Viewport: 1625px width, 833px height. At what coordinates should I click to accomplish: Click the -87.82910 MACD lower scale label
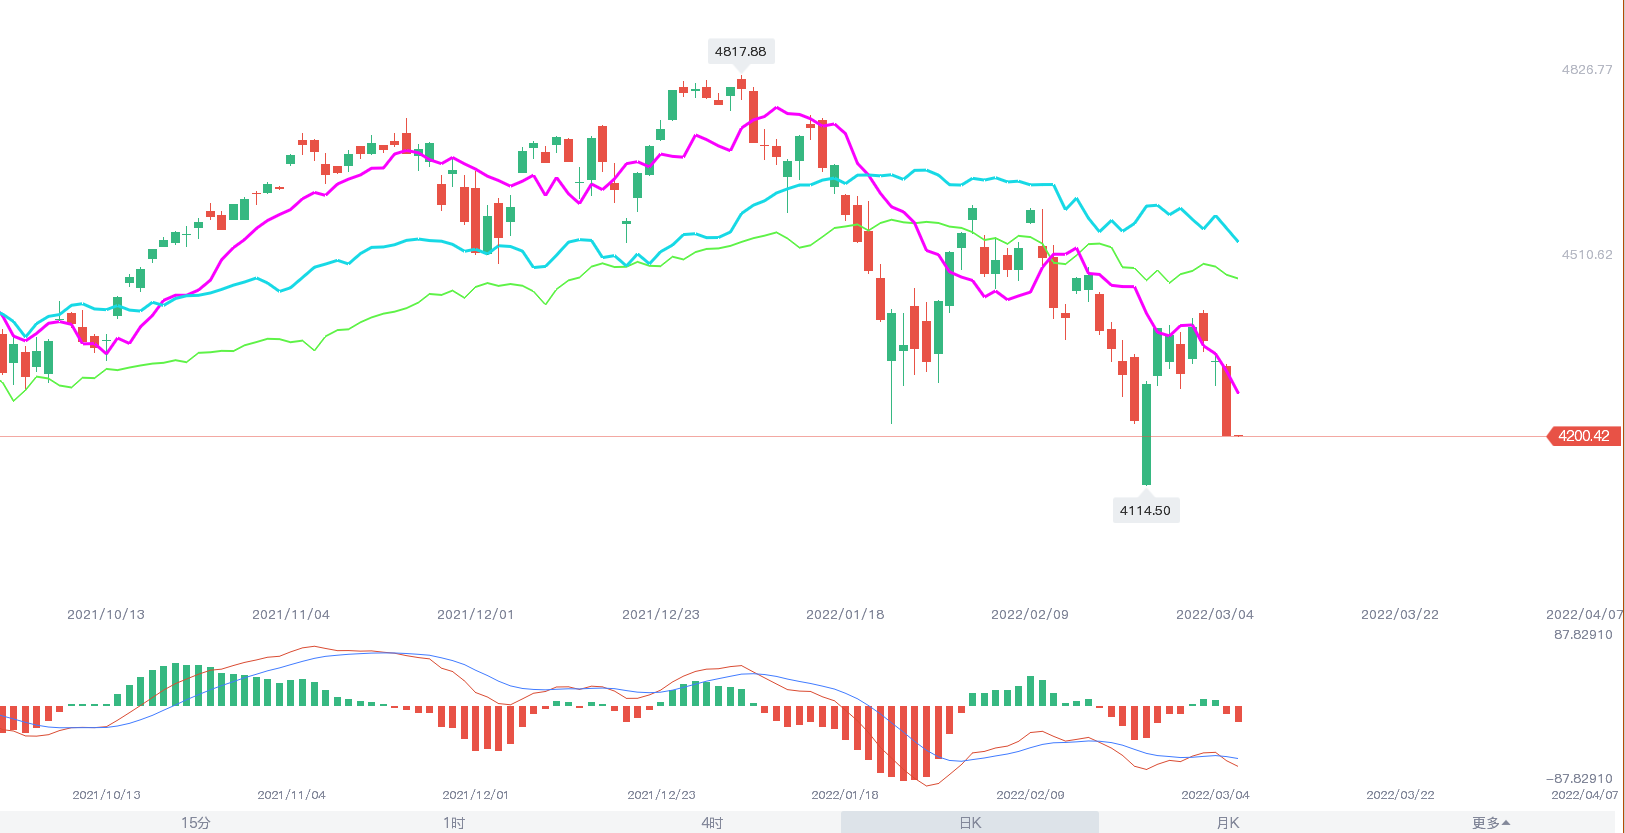coord(1579,778)
